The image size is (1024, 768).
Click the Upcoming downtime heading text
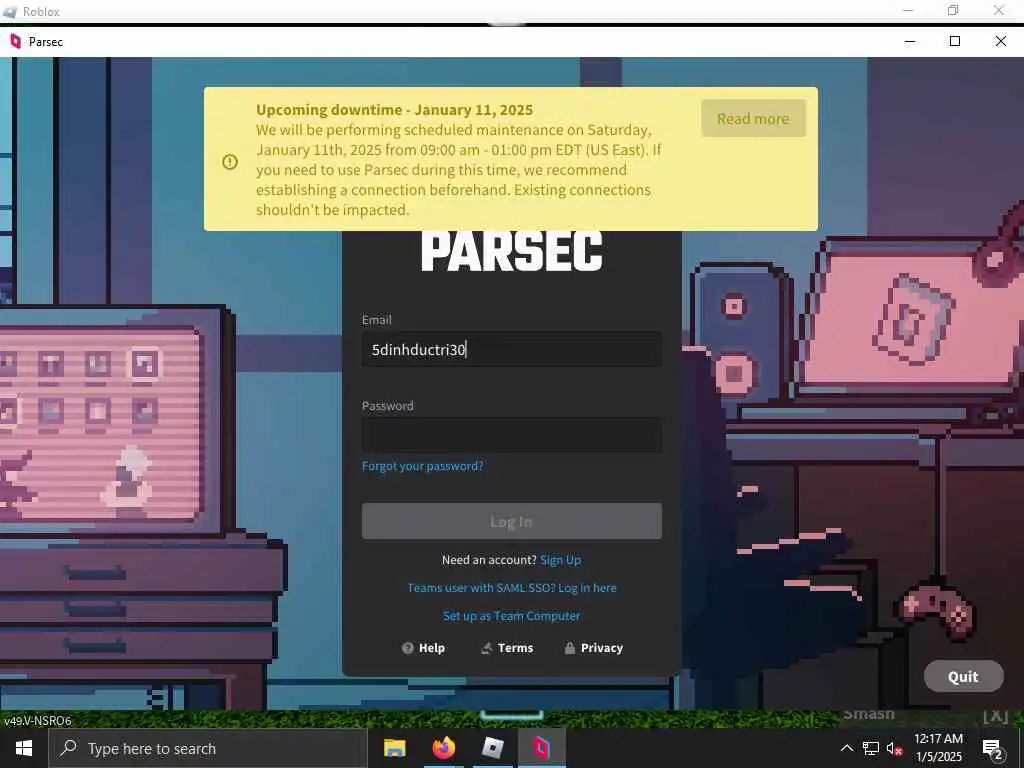click(394, 109)
